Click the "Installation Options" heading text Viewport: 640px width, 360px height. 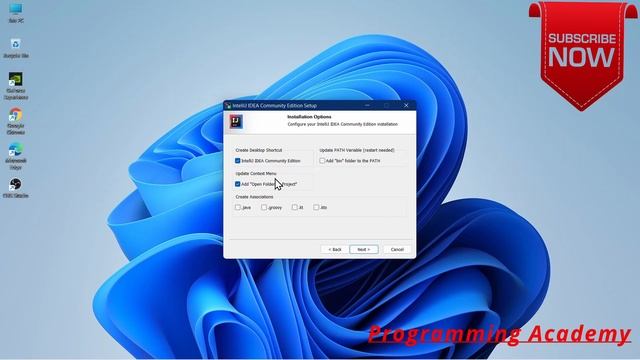[309, 117]
